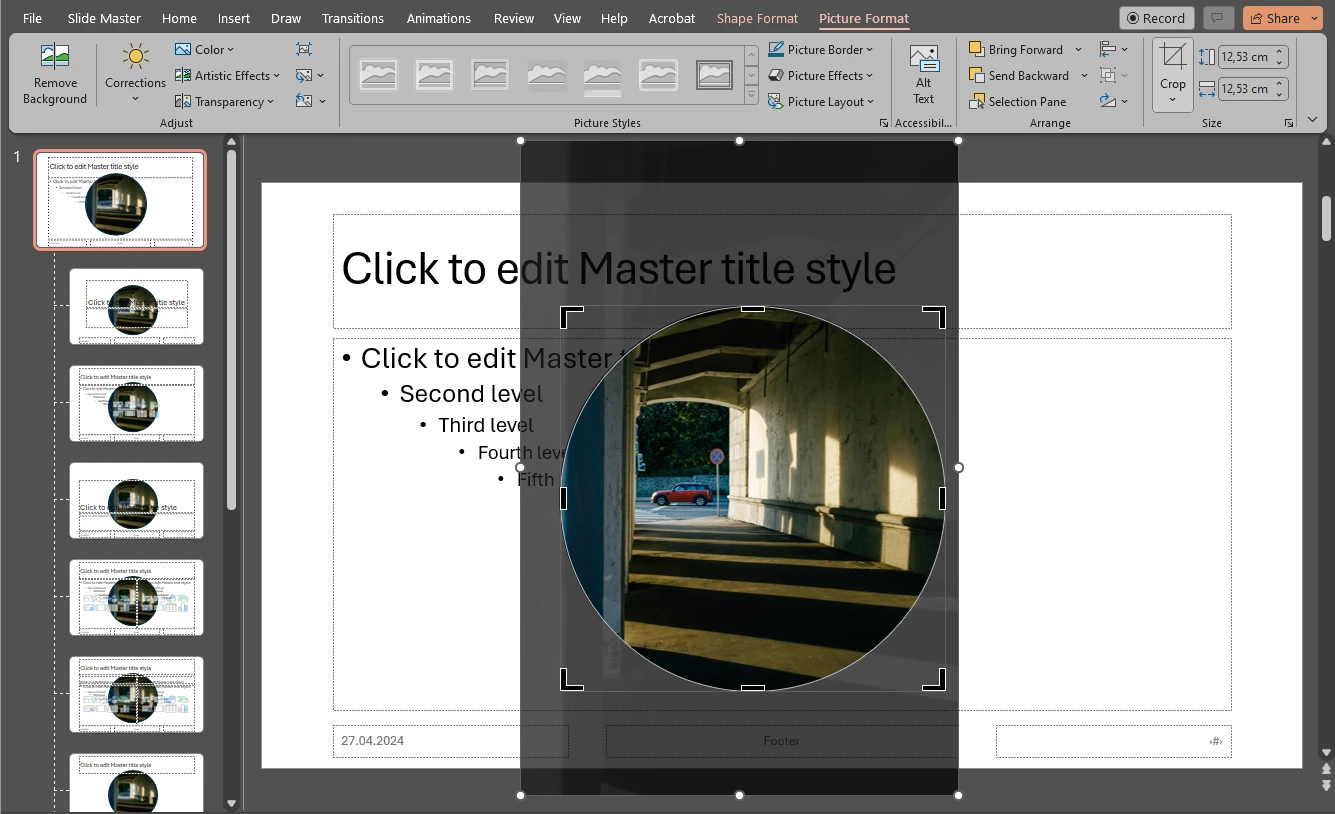Open the Animations ribbon tab
Viewport: 1335px width, 814px height.
pos(438,17)
